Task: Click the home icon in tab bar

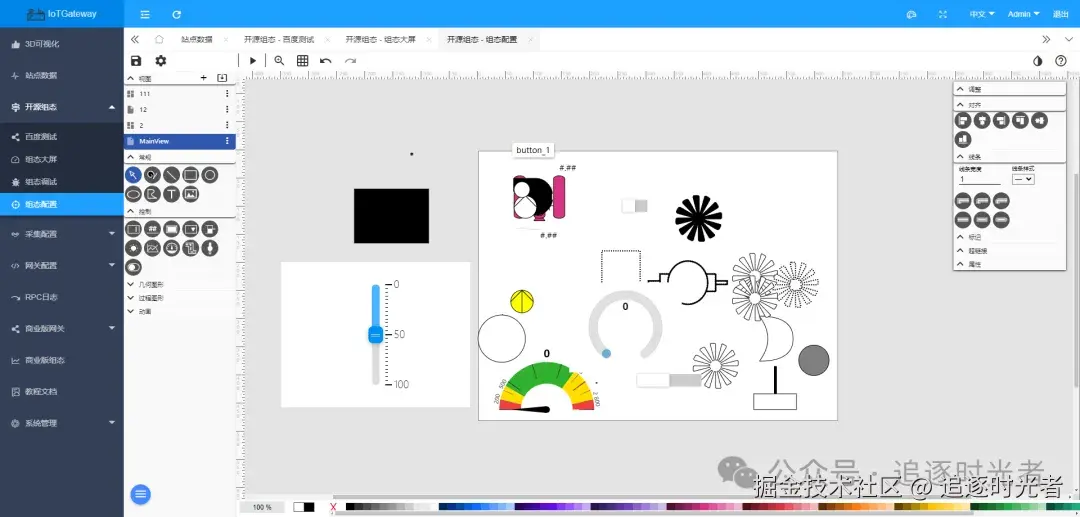Action: 159,39
